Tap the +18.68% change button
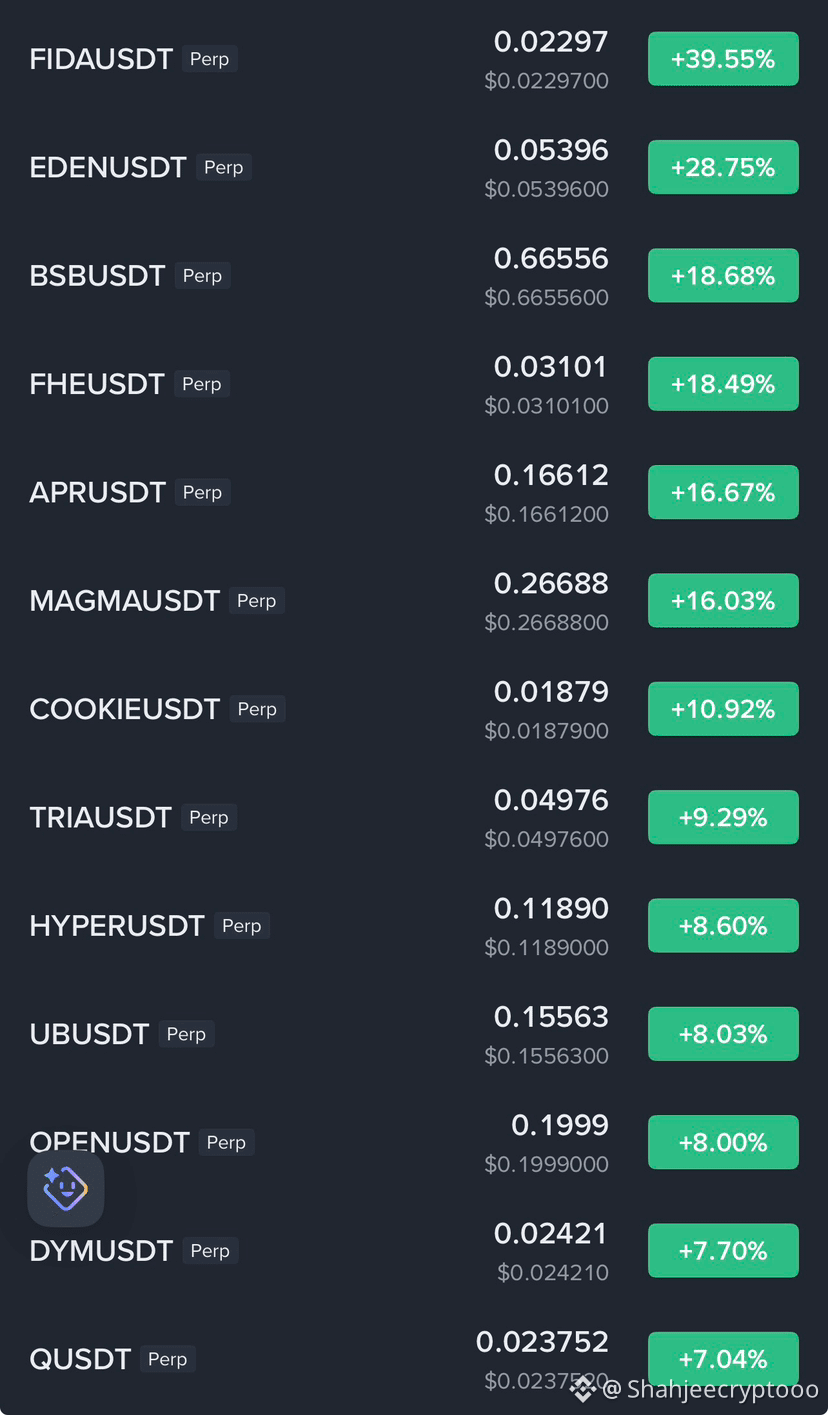 (x=723, y=275)
